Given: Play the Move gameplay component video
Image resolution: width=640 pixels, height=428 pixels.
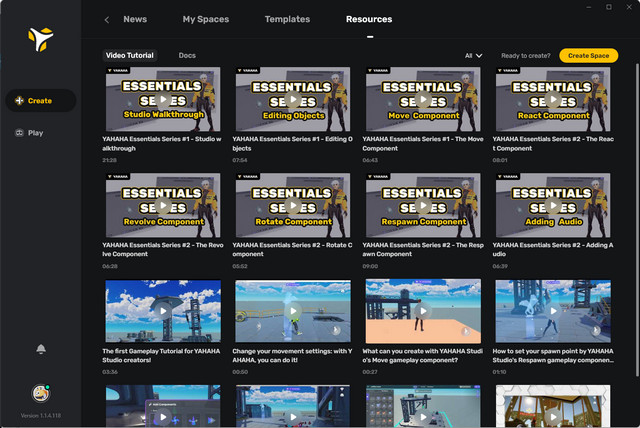Looking at the screenshot, I should click(423, 311).
